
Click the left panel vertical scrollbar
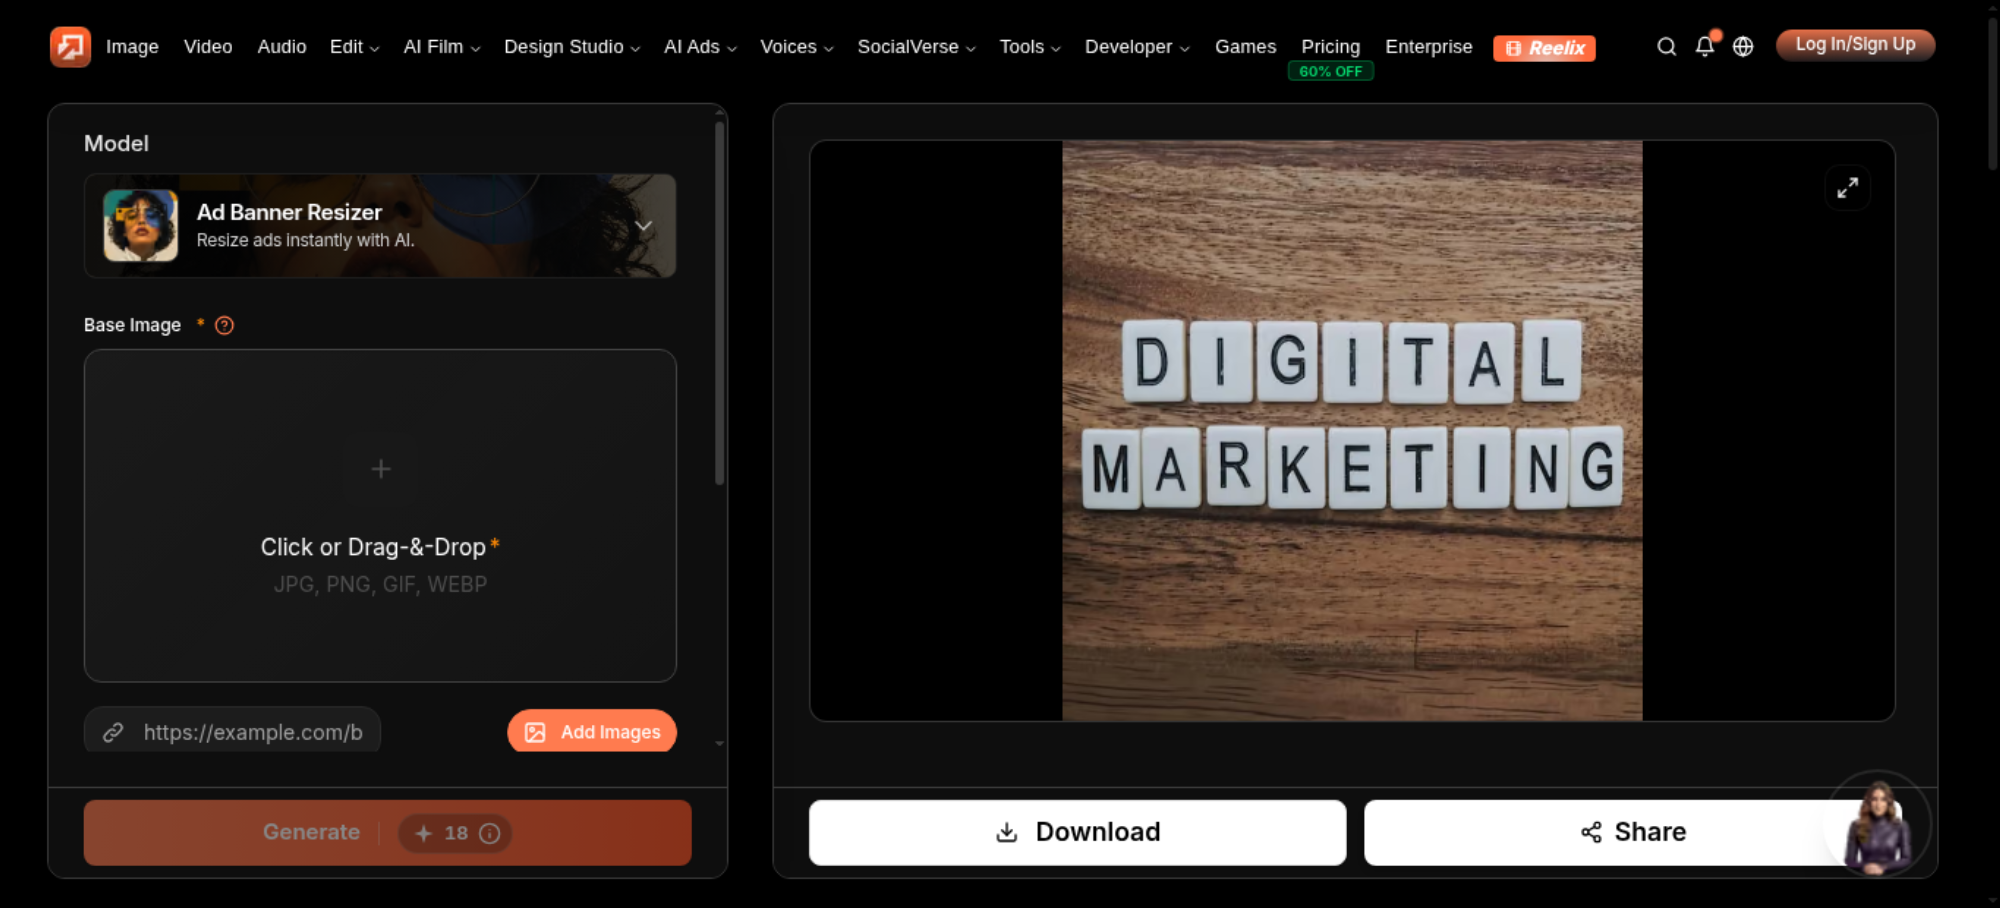click(719, 305)
